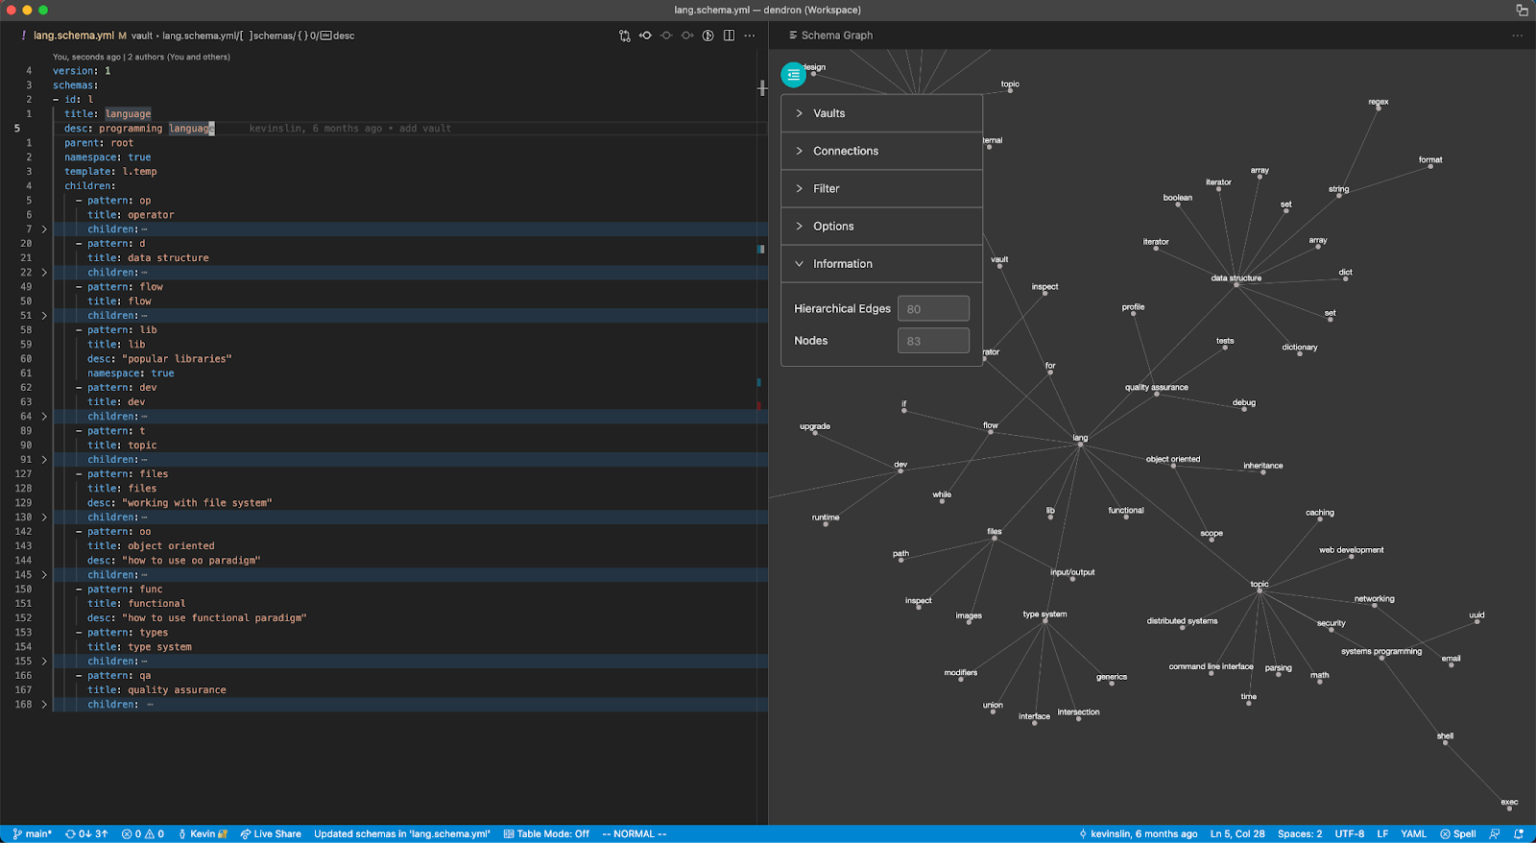Toggle Table Mode in status bar

(546, 834)
